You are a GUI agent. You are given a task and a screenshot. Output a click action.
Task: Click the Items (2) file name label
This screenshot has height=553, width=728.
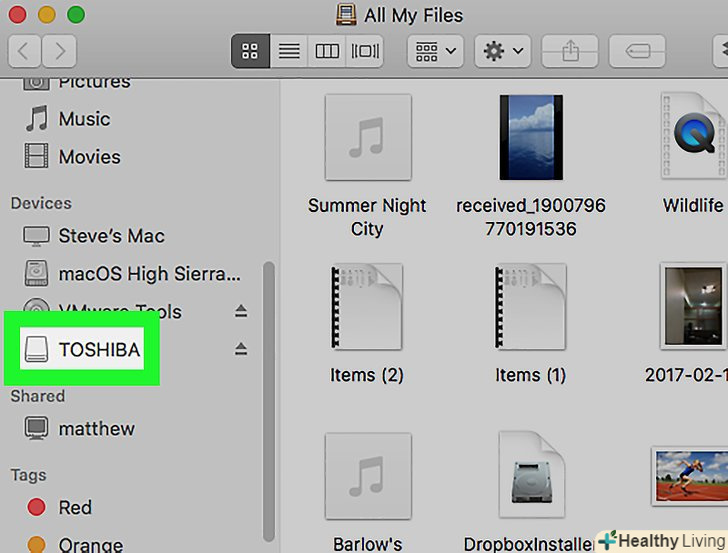367,375
